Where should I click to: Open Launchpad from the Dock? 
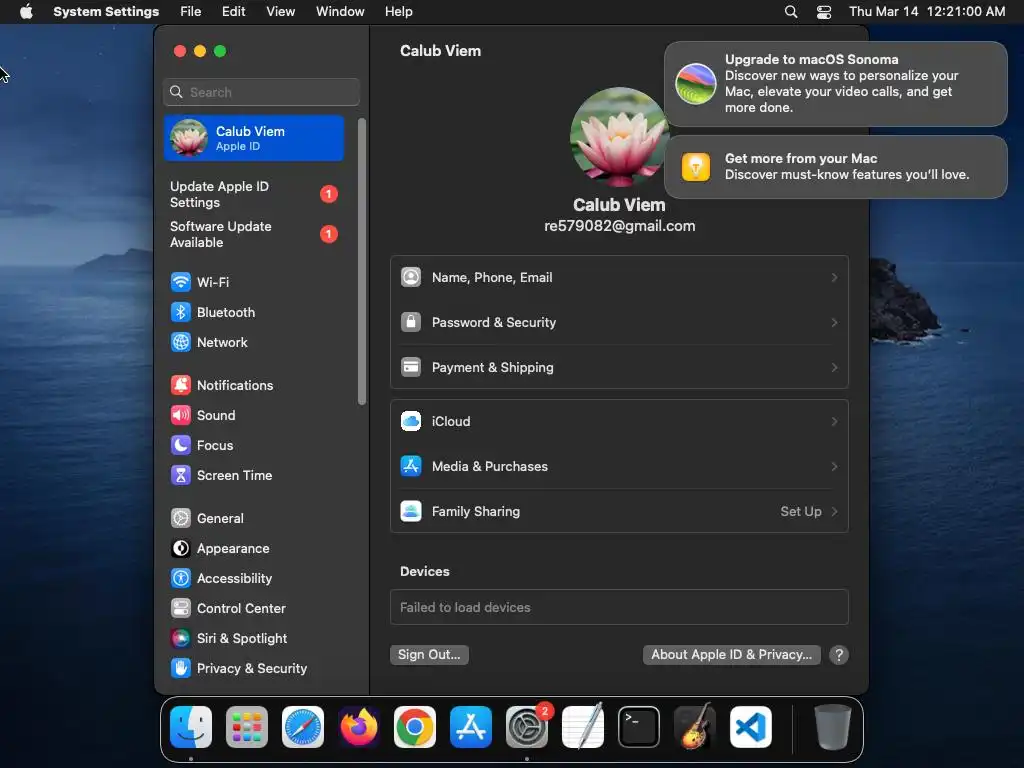point(247,727)
